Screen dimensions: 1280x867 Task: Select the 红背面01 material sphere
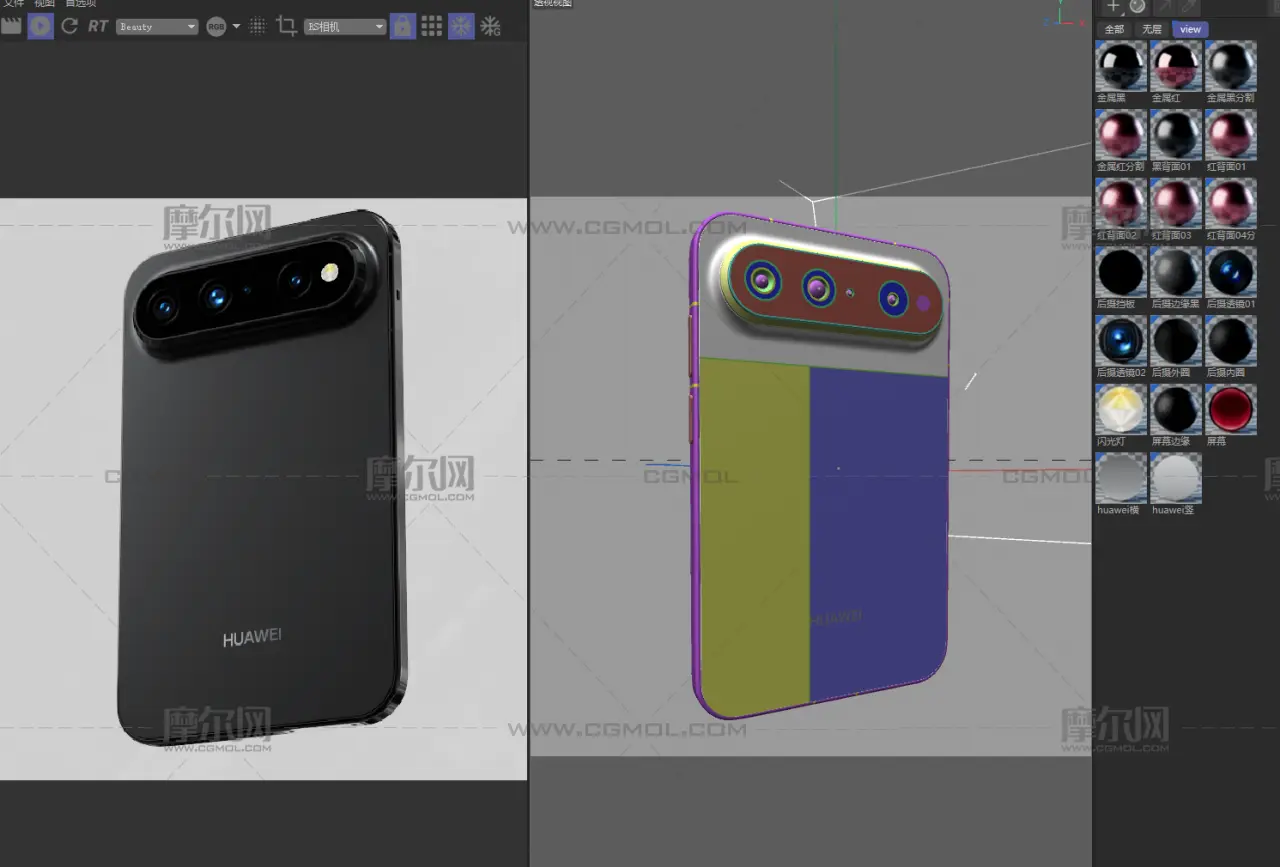click(1231, 134)
